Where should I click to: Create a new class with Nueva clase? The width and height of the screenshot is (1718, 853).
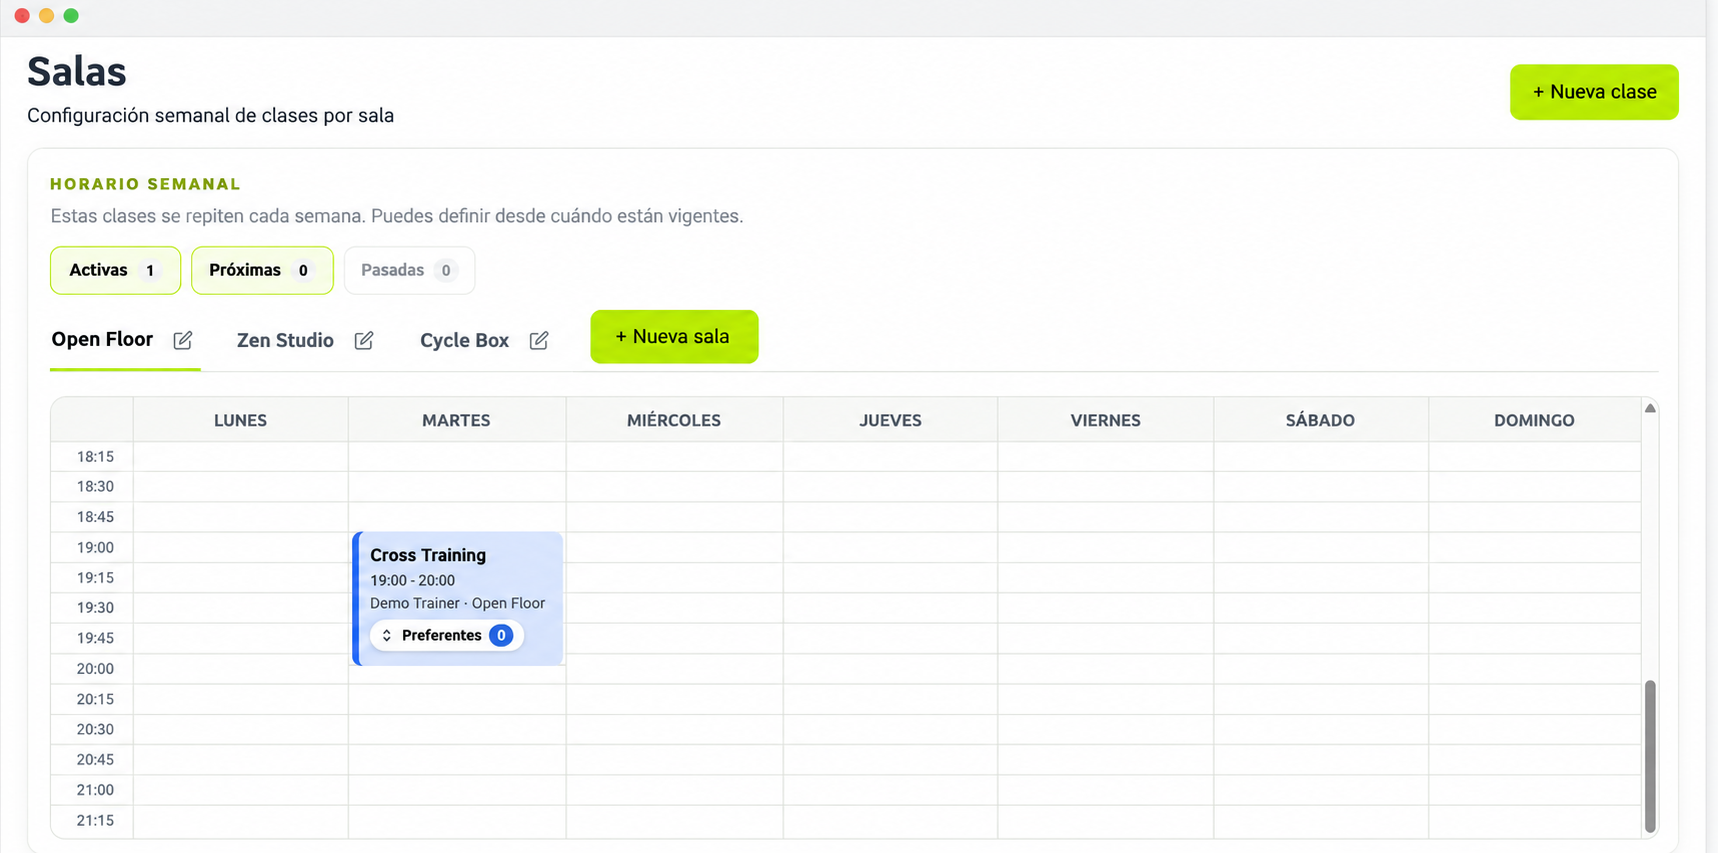pyautogui.click(x=1594, y=92)
